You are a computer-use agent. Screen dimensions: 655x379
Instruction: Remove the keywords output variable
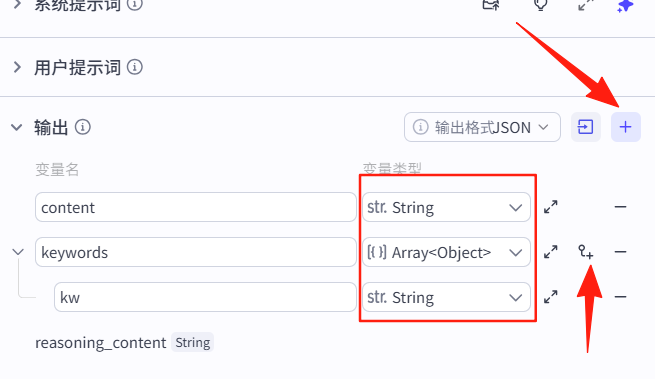620,252
